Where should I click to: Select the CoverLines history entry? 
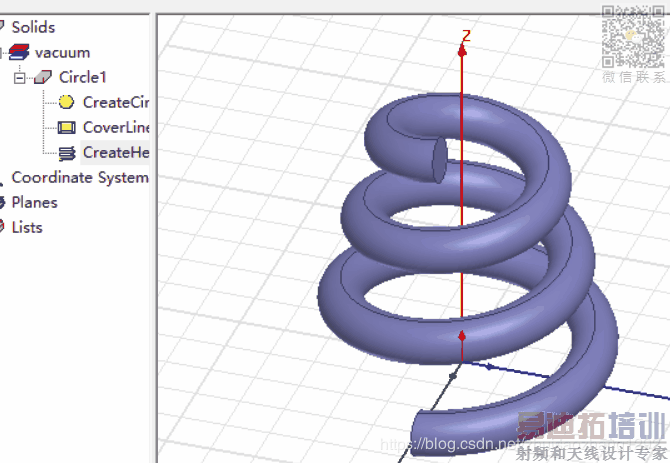coord(116,127)
